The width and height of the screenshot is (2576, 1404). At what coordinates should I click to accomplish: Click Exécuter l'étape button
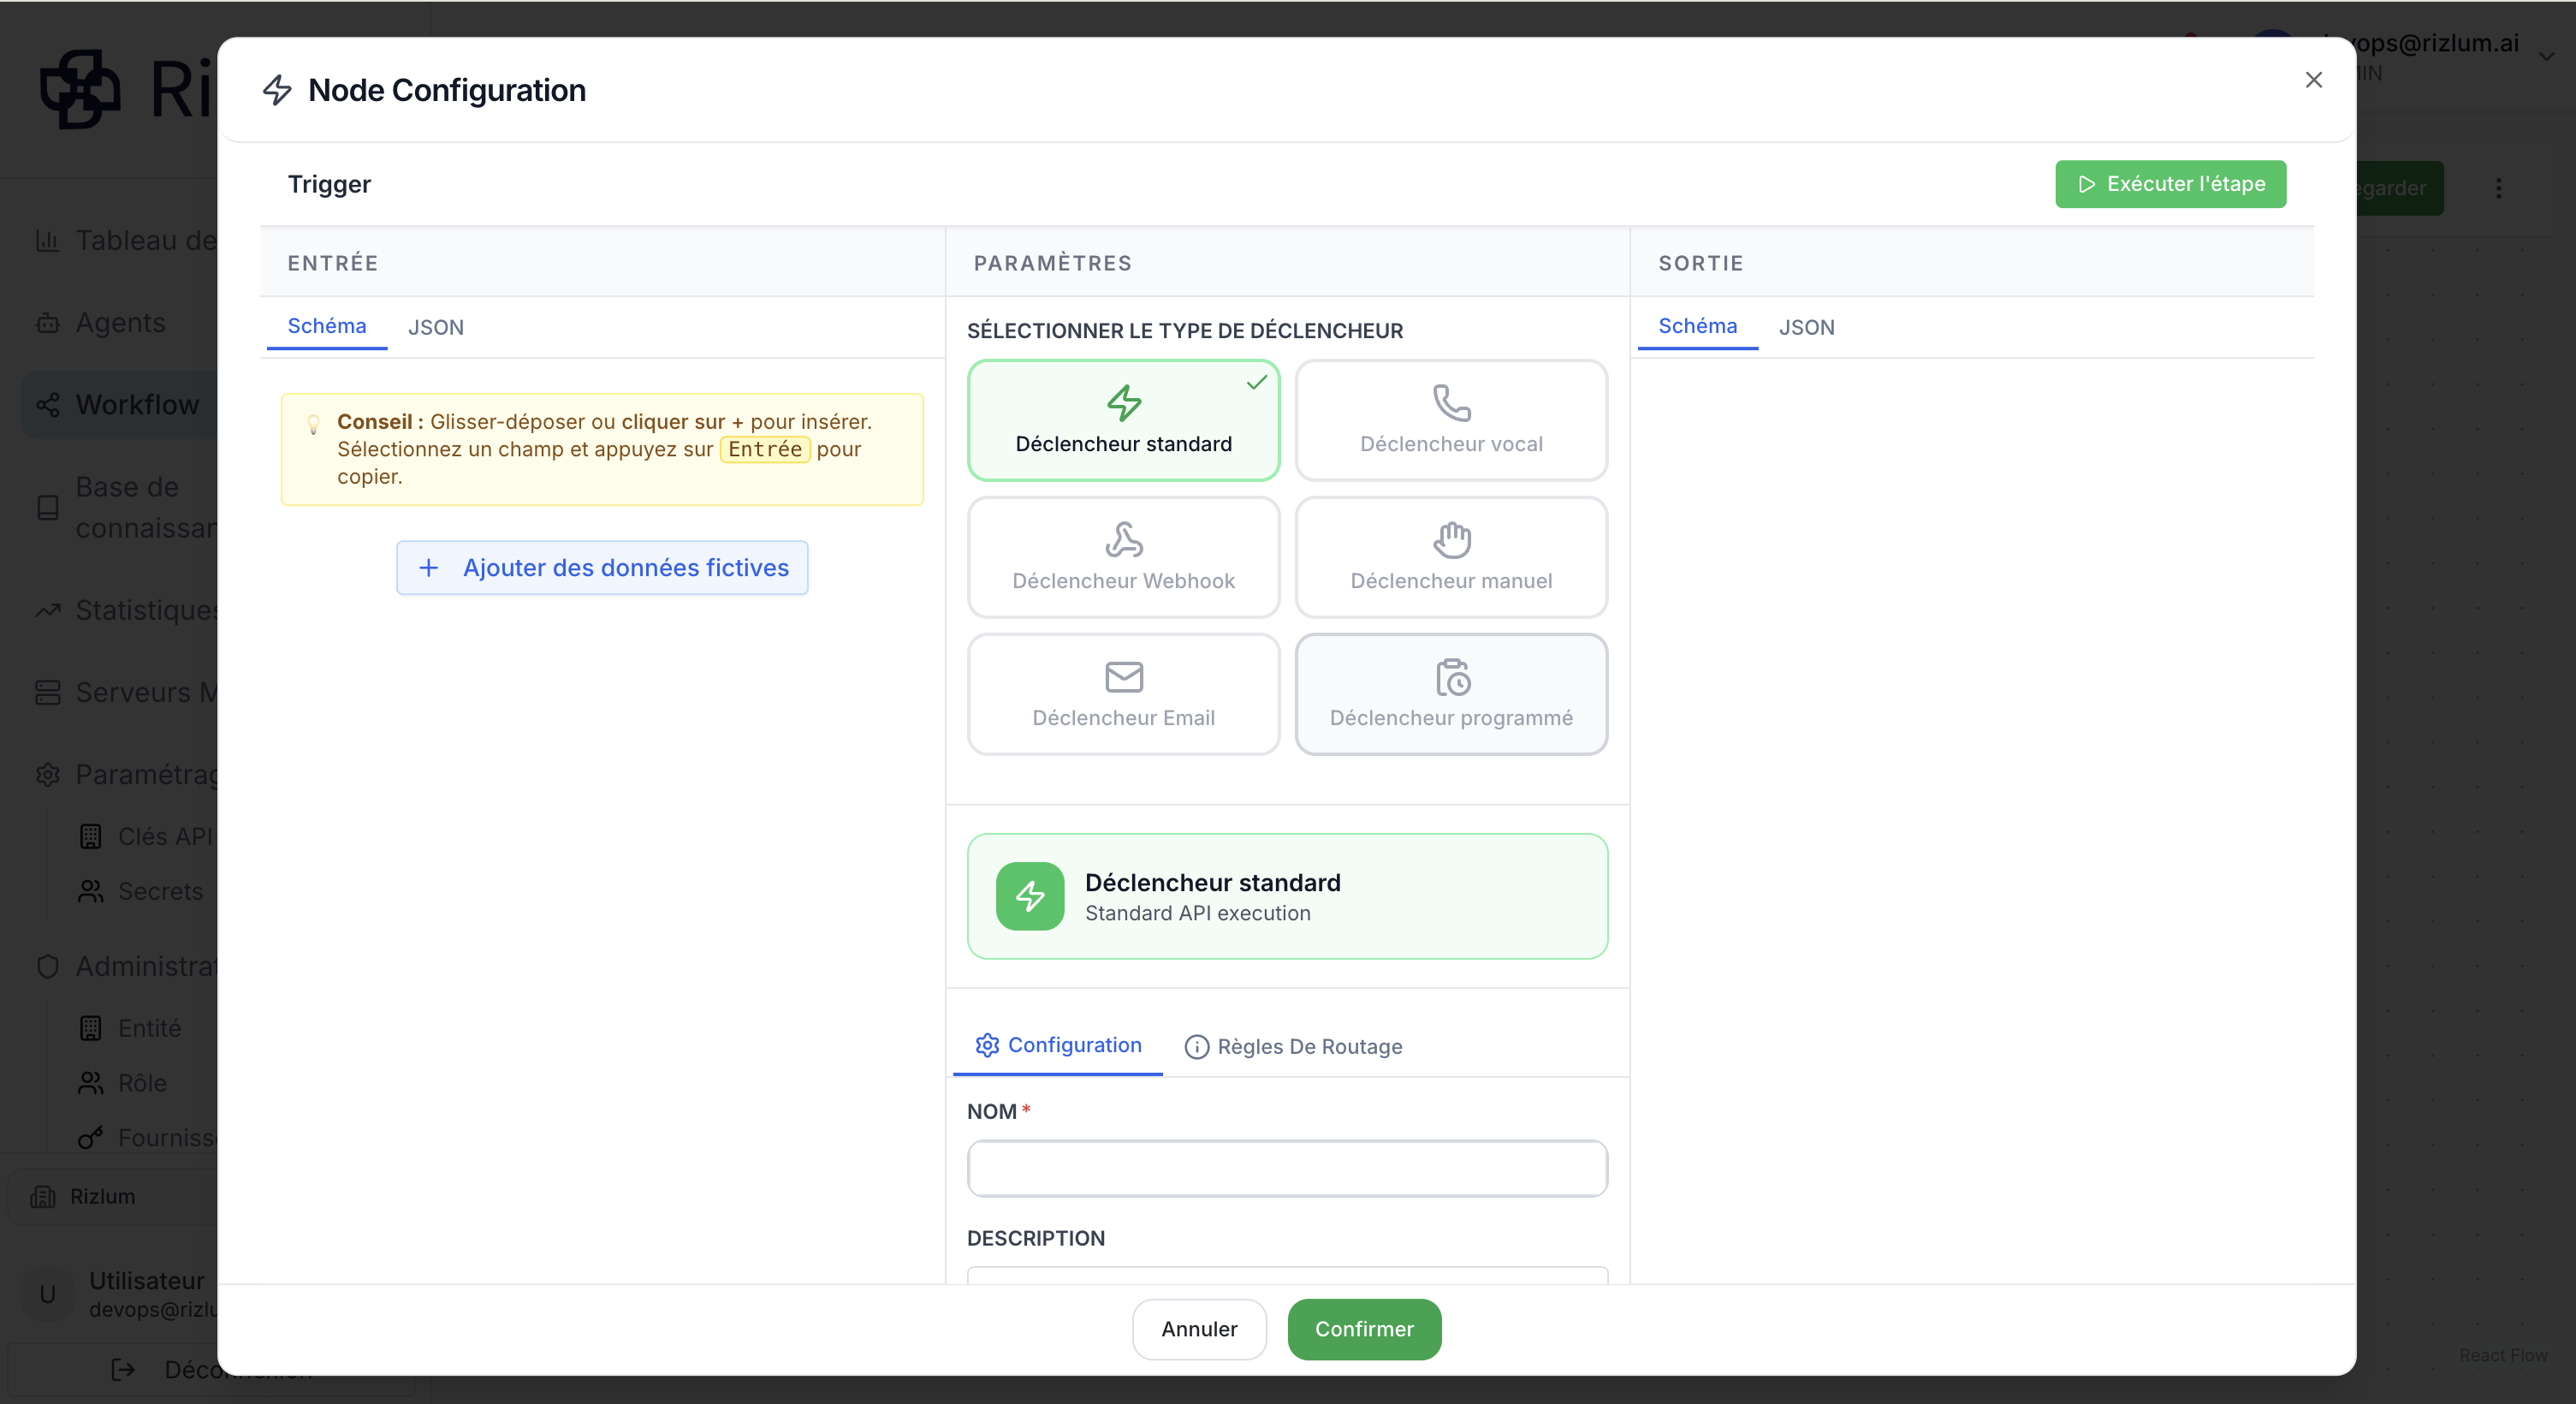click(x=2170, y=184)
